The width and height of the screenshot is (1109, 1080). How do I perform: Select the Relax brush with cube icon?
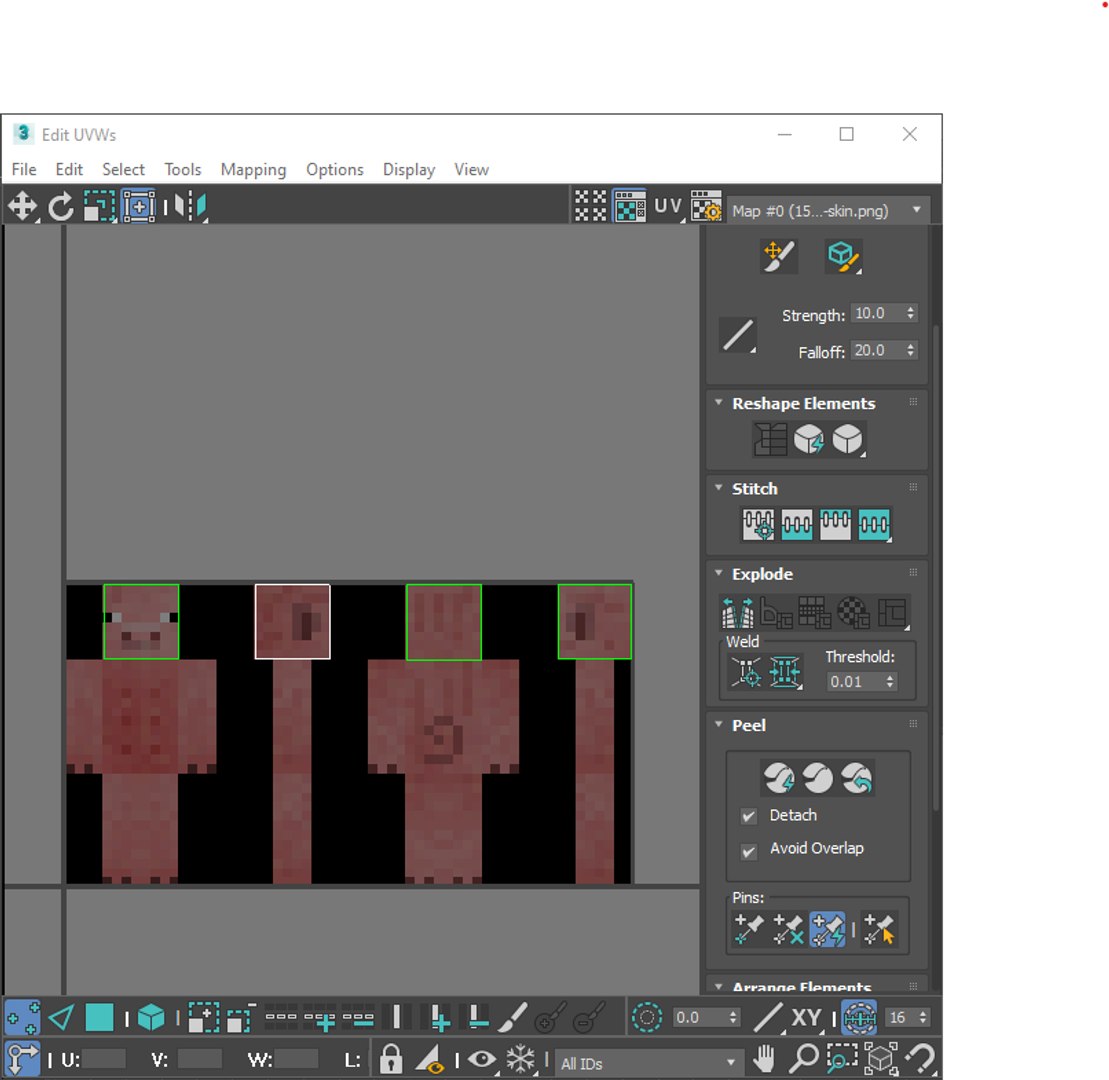843,255
